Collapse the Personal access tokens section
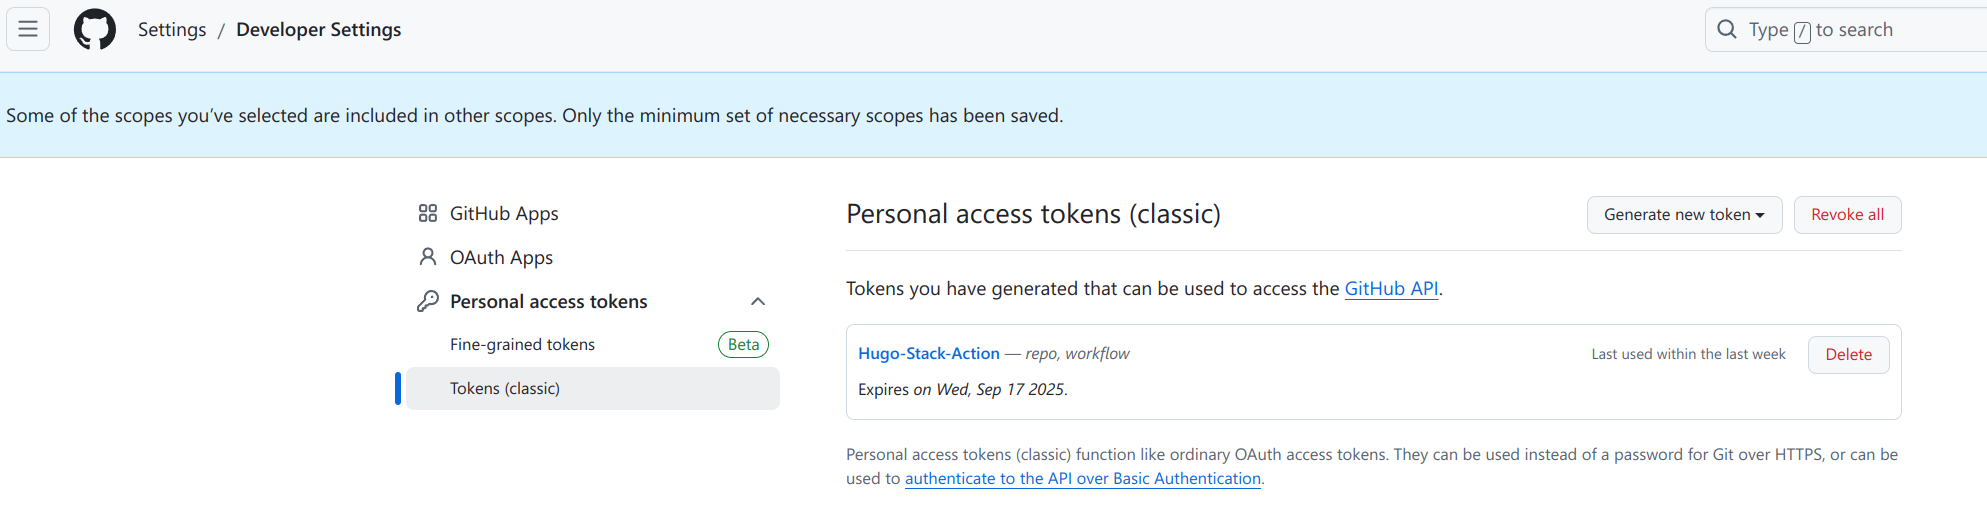This screenshot has width=1987, height=514. tap(758, 301)
